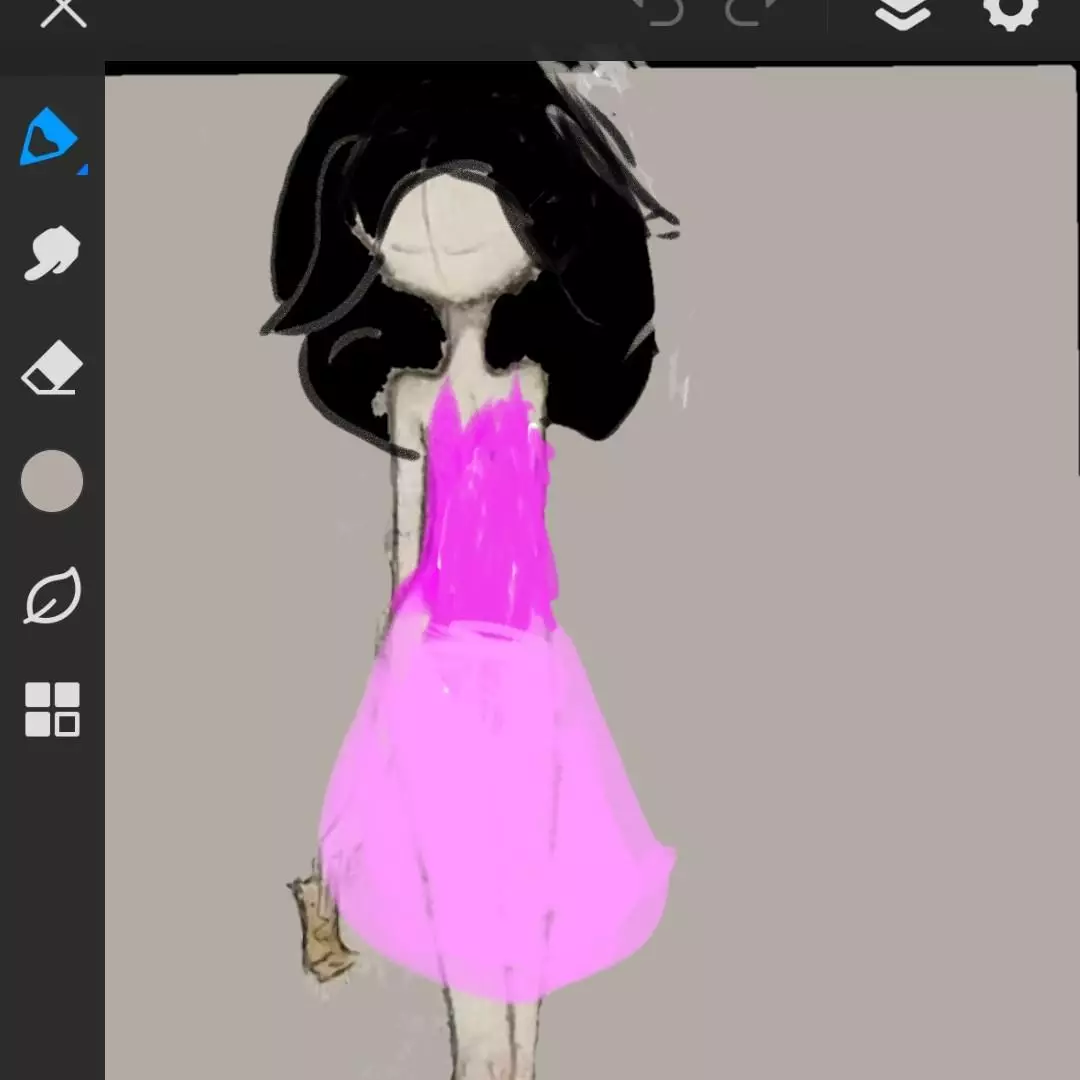This screenshot has height=1080, width=1080.
Task: Expand brush options via small blue corner triangle
Action: (82, 171)
